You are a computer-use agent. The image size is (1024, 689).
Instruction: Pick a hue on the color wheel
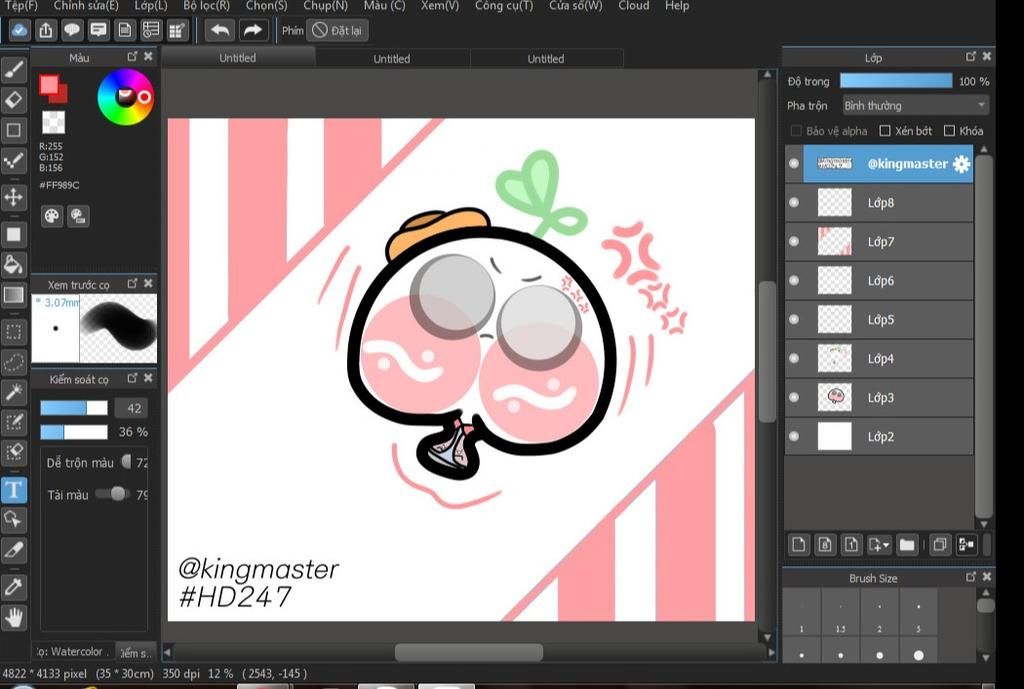coord(125,97)
